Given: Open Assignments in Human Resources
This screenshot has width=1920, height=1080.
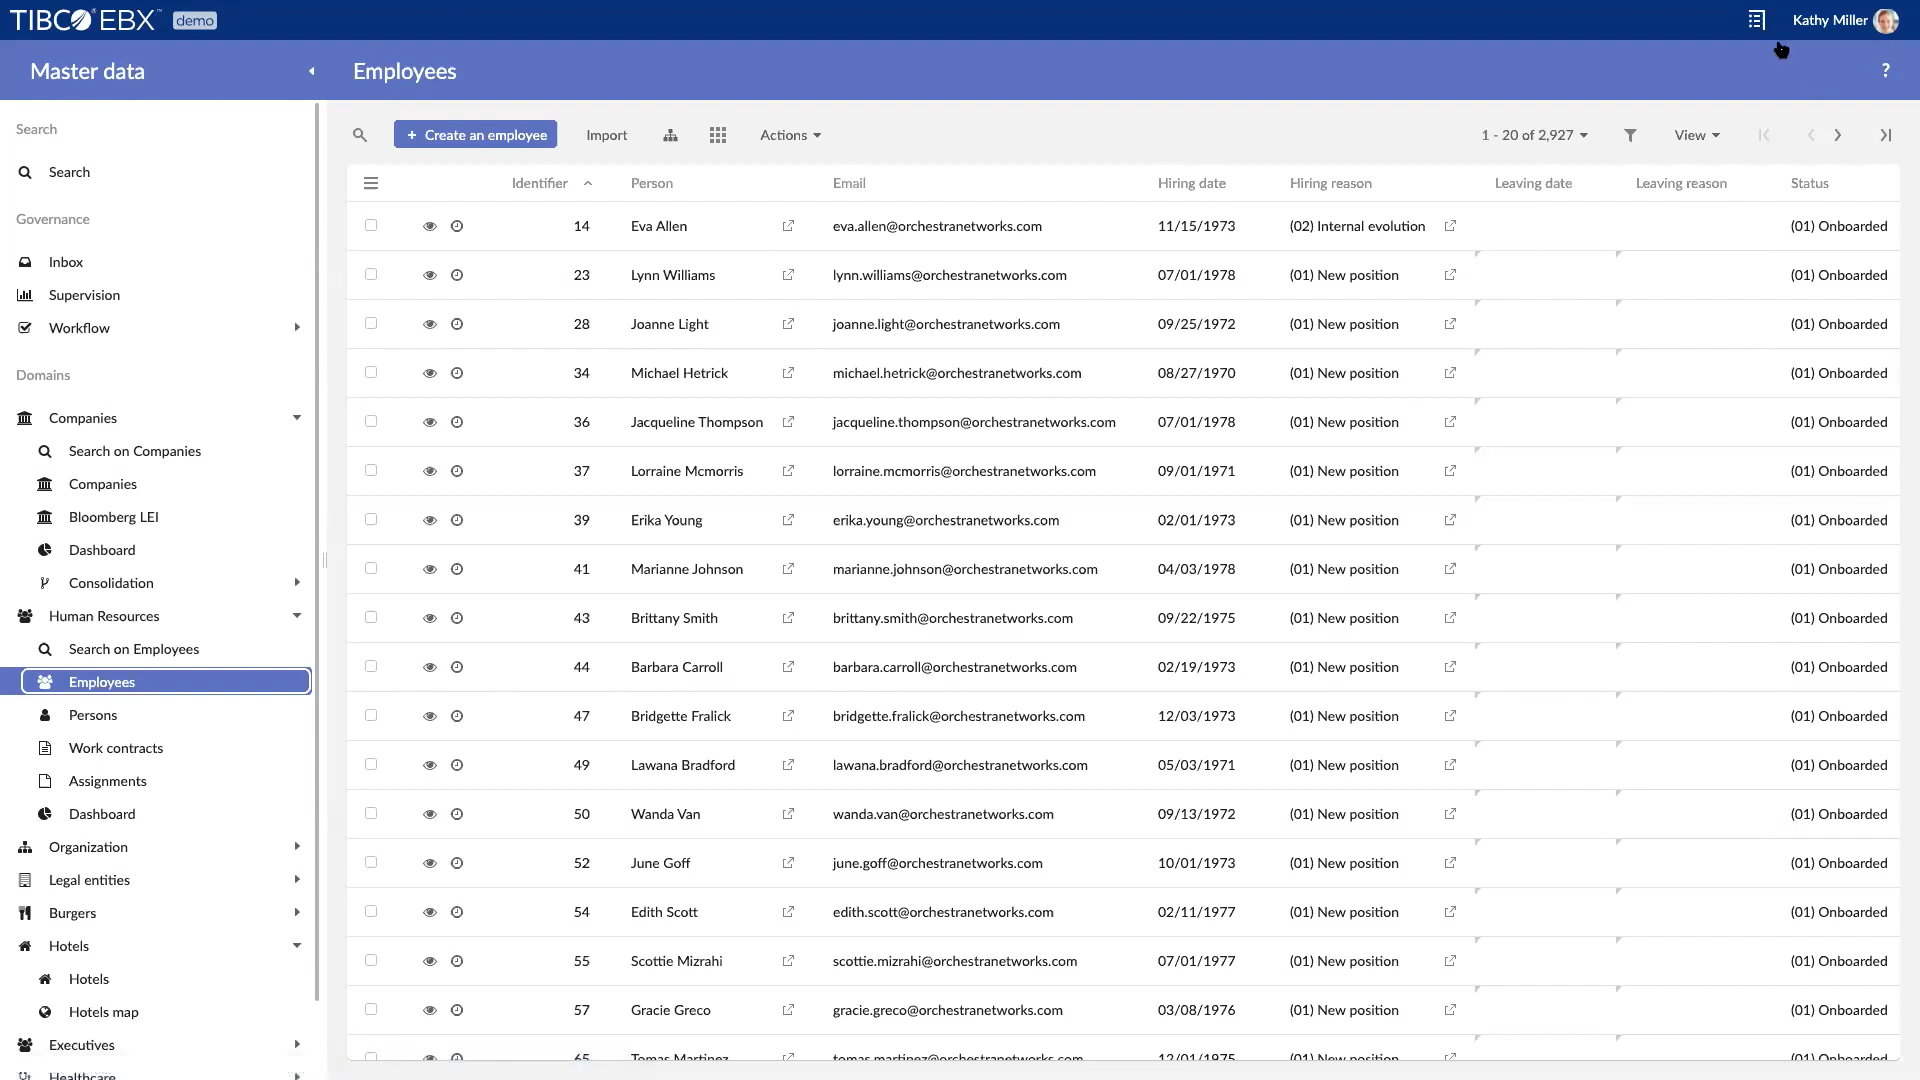Looking at the screenshot, I should (107, 781).
